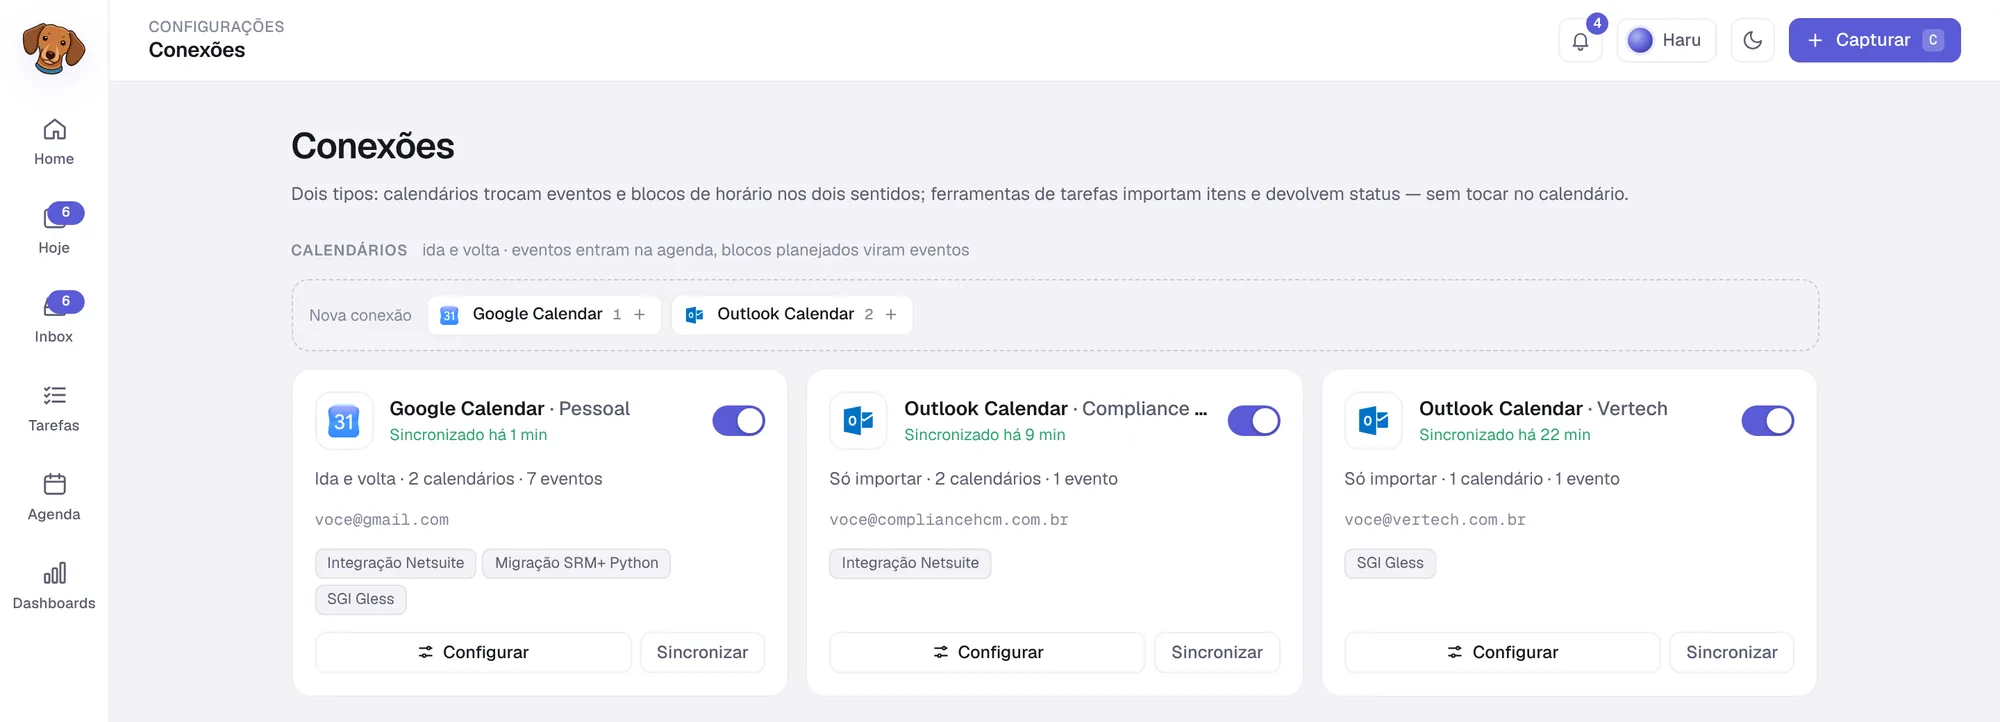Open the Inbox section
The height and width of the screenshot is (722, 2000).
54,319
